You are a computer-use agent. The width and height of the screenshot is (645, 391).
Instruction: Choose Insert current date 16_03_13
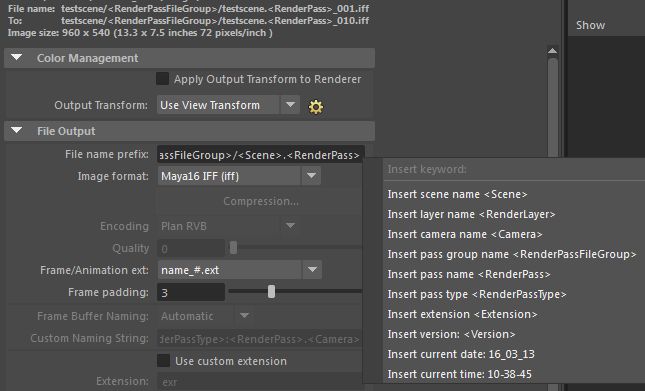click(461, 354)
